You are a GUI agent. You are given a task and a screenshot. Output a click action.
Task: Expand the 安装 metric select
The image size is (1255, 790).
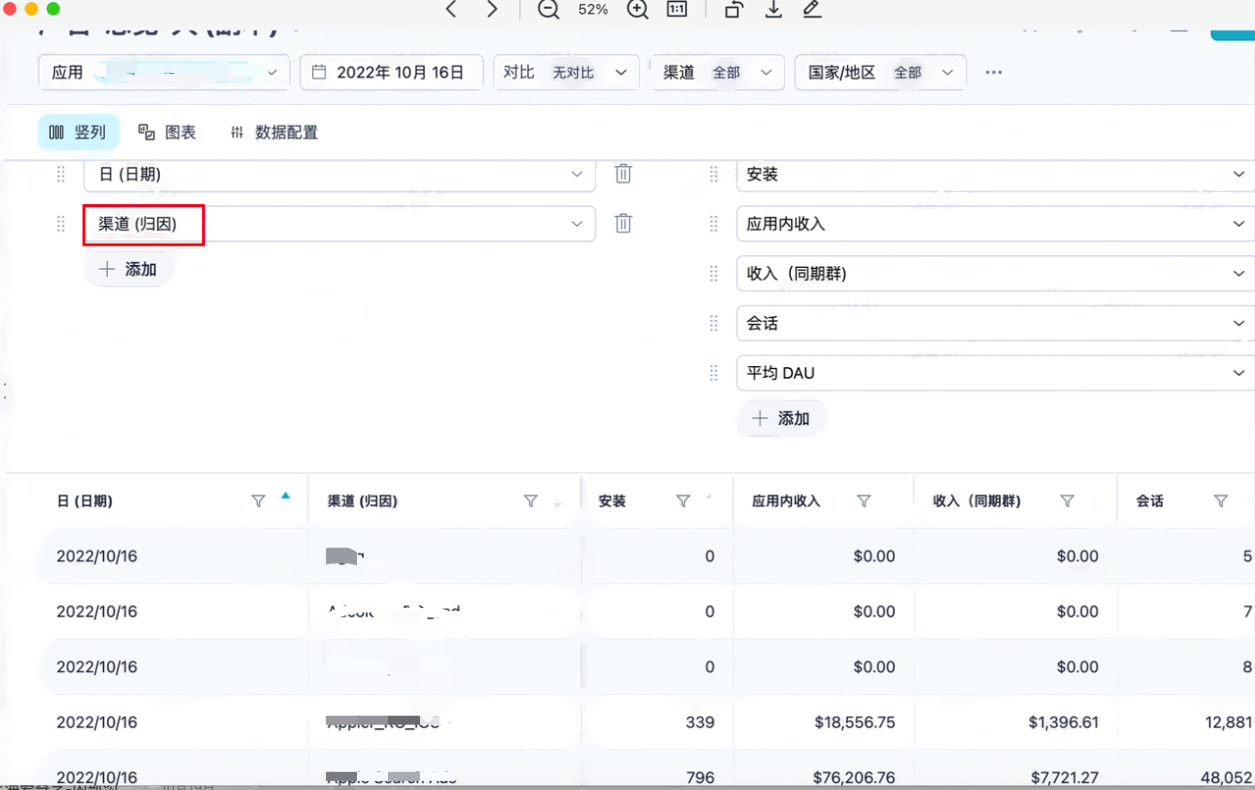pos(995,174)
